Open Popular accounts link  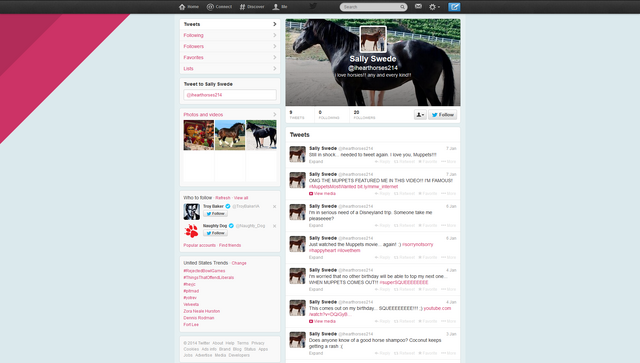200,245
